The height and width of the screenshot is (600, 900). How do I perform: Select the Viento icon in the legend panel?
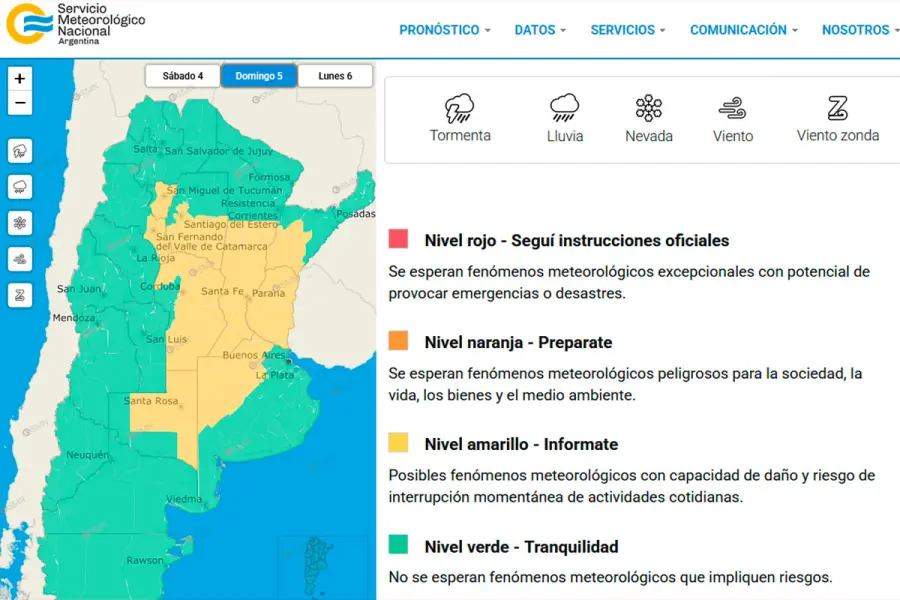click(x=732, y=108)
